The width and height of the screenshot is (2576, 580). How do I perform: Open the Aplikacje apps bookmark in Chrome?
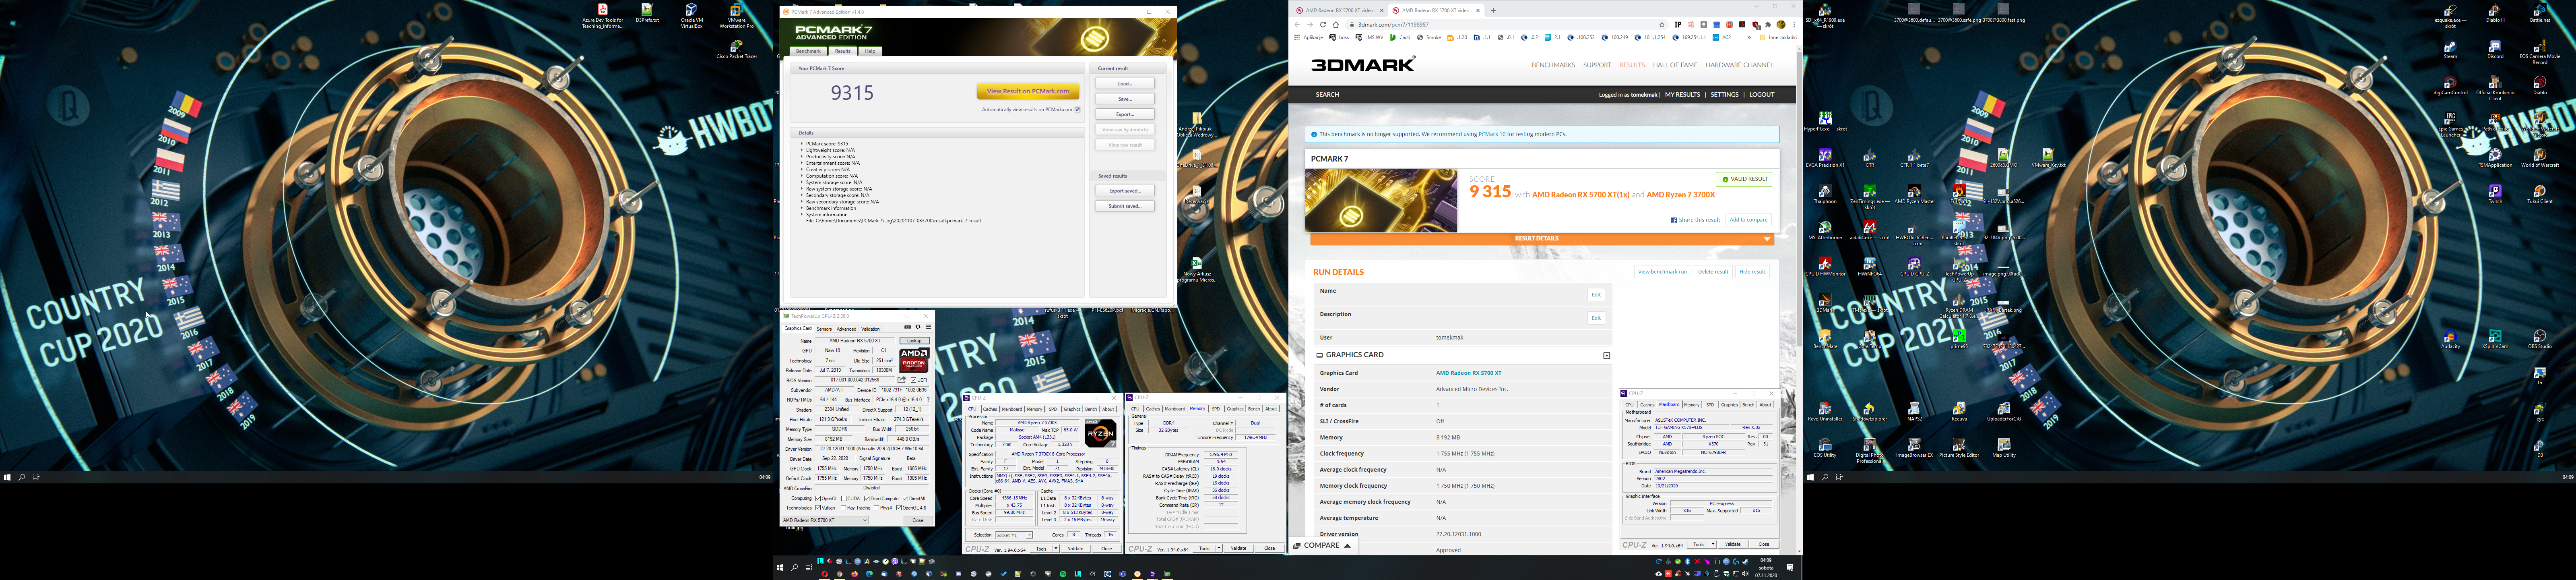click(1309, 37)
